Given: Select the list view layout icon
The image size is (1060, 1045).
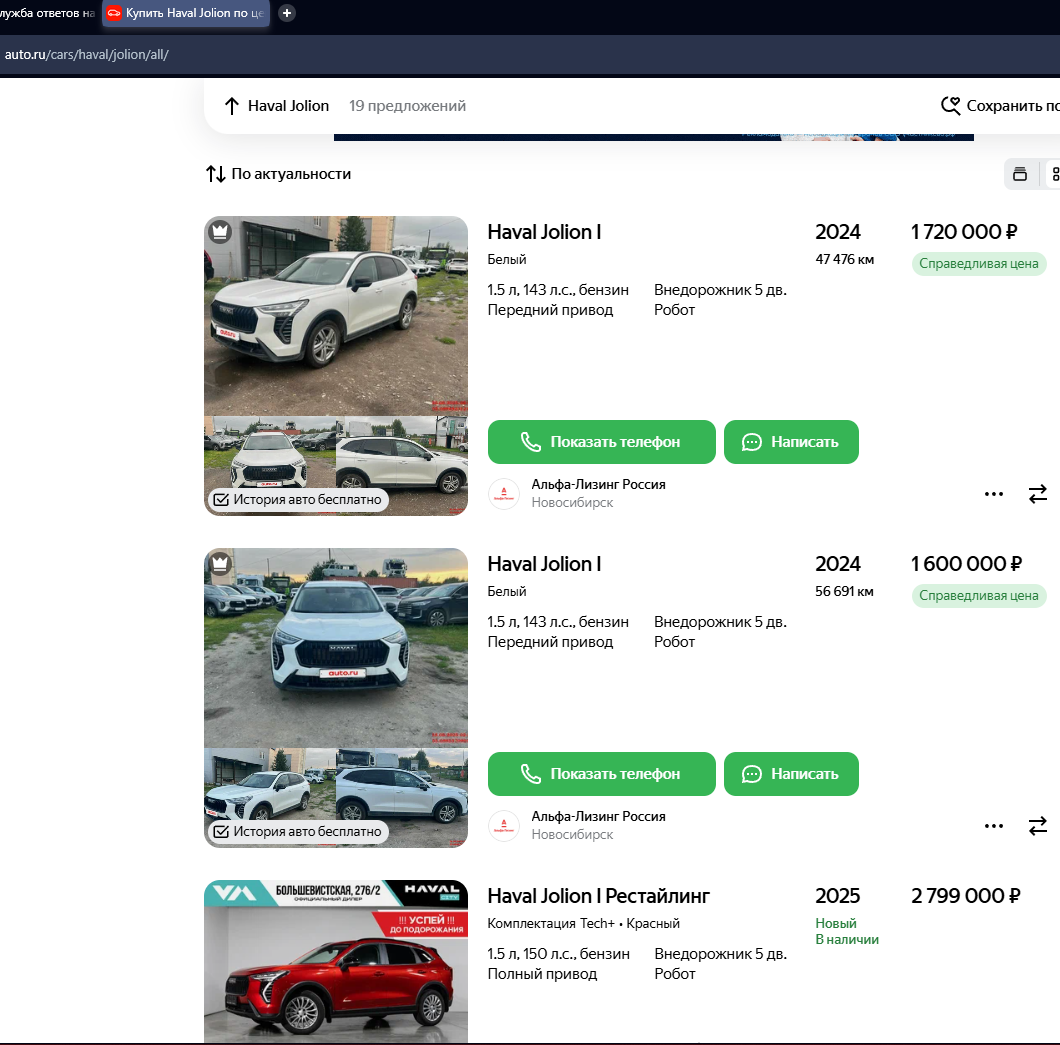Looking at the screenshot, I should 1020,174.
